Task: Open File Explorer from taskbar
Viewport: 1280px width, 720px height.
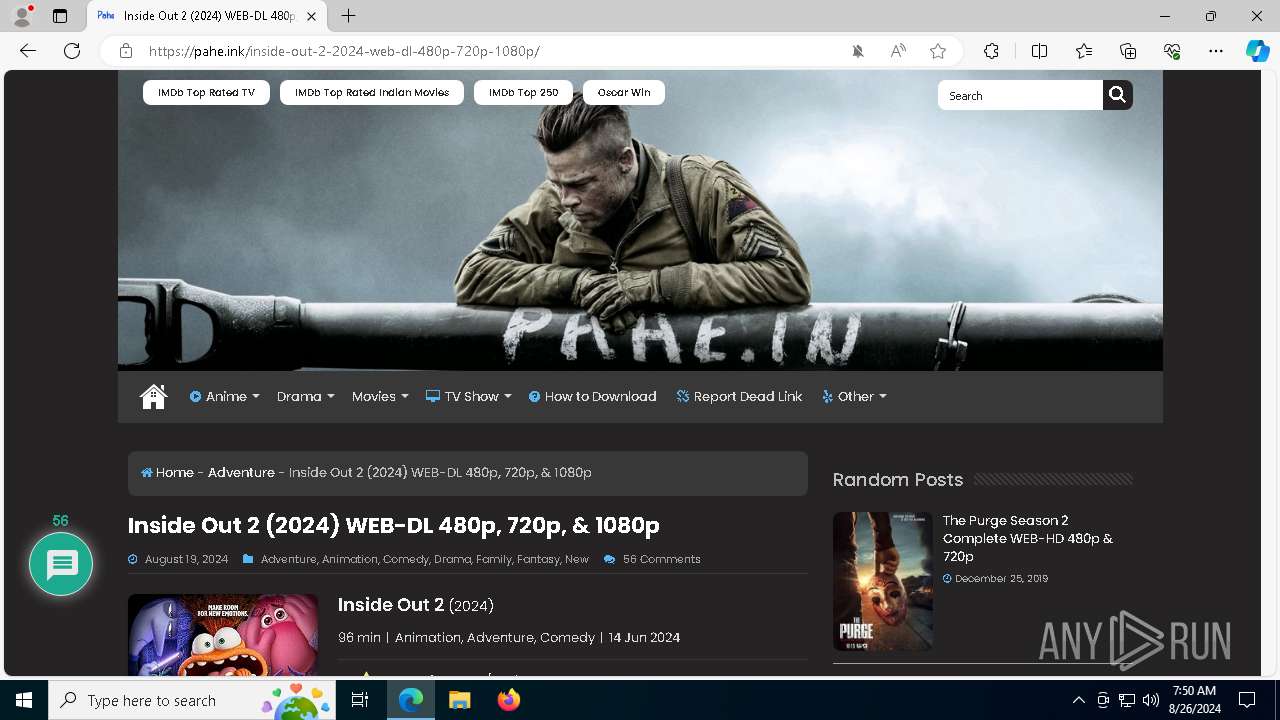Action: [460, 700]
